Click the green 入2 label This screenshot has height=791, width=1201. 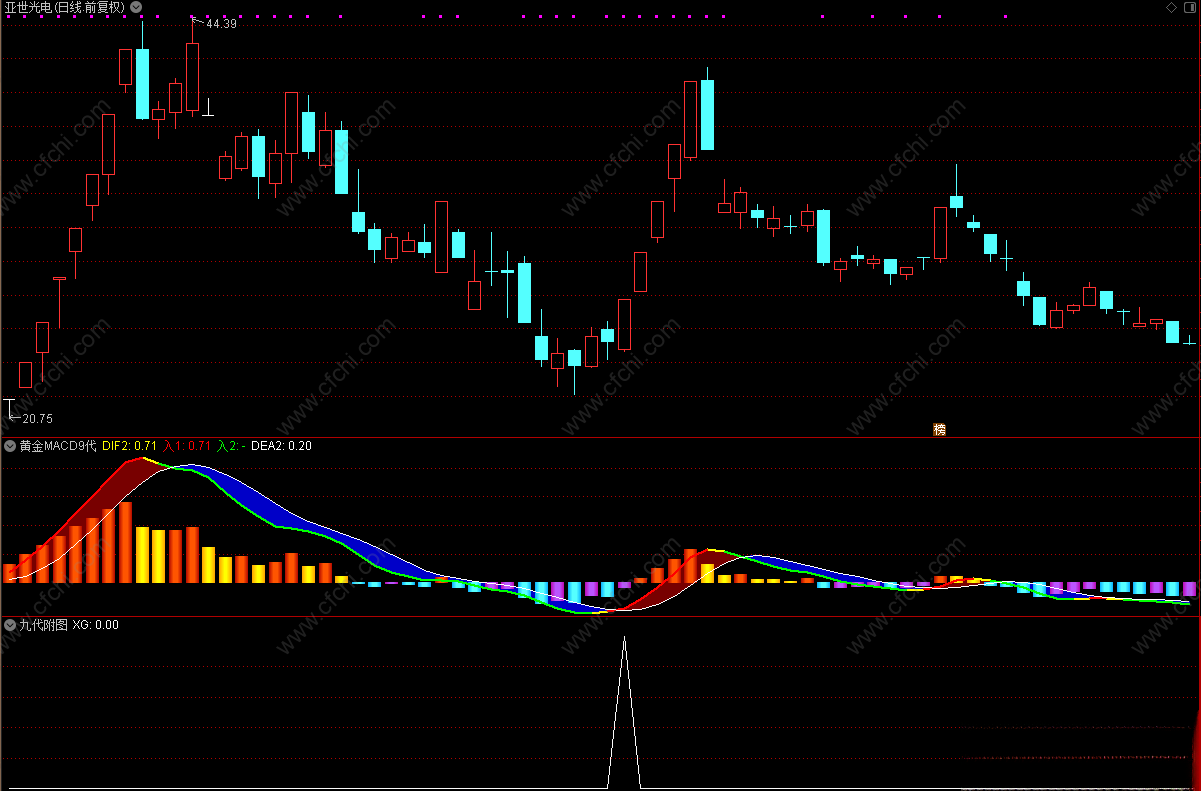[x=230, y=446]
